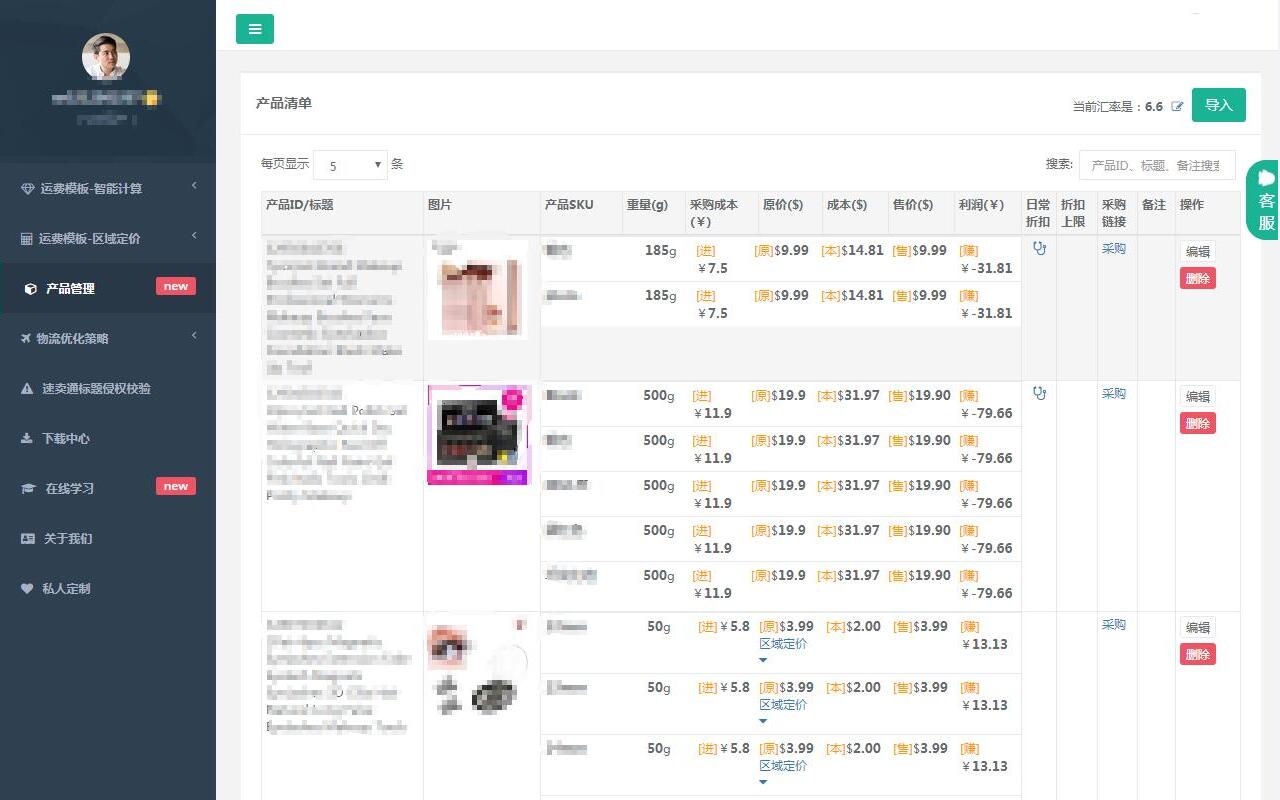Image resolution: width=1280 pixels, height=800 pixels.
Task: Collapse the 运费模板-智能计算 submenu chevron
Action: pyautogui.click(x=194, y=185)
